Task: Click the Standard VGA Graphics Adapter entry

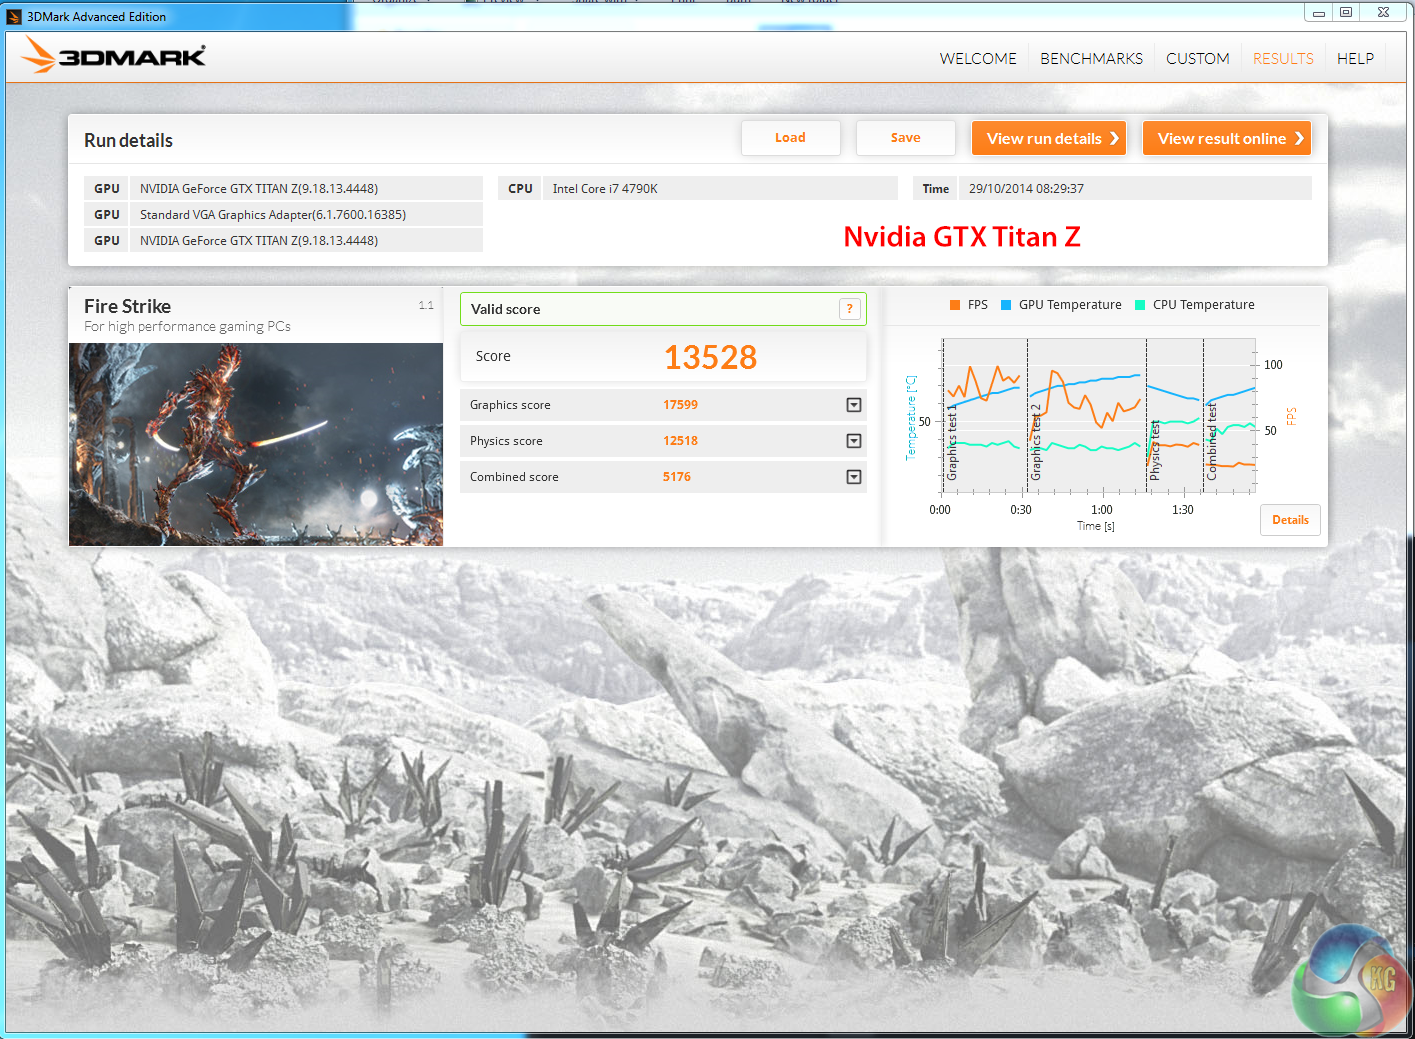Action: (273, 215)
